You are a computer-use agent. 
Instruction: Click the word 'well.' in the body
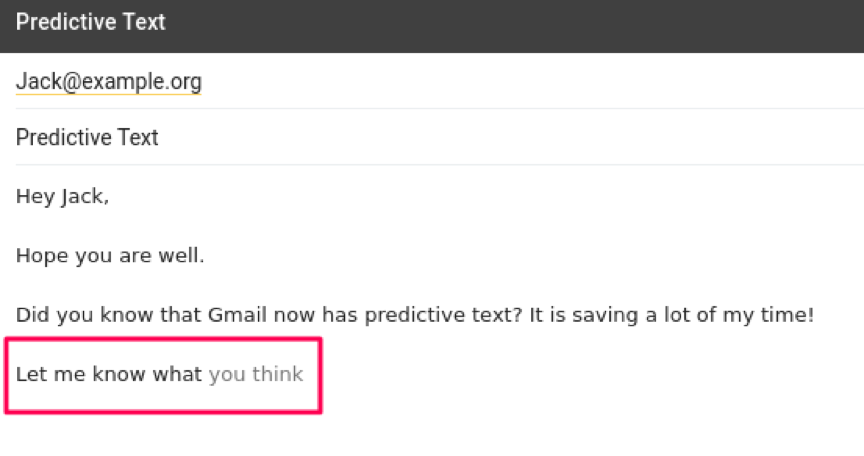pyautogui.click(x=181, y=256)
